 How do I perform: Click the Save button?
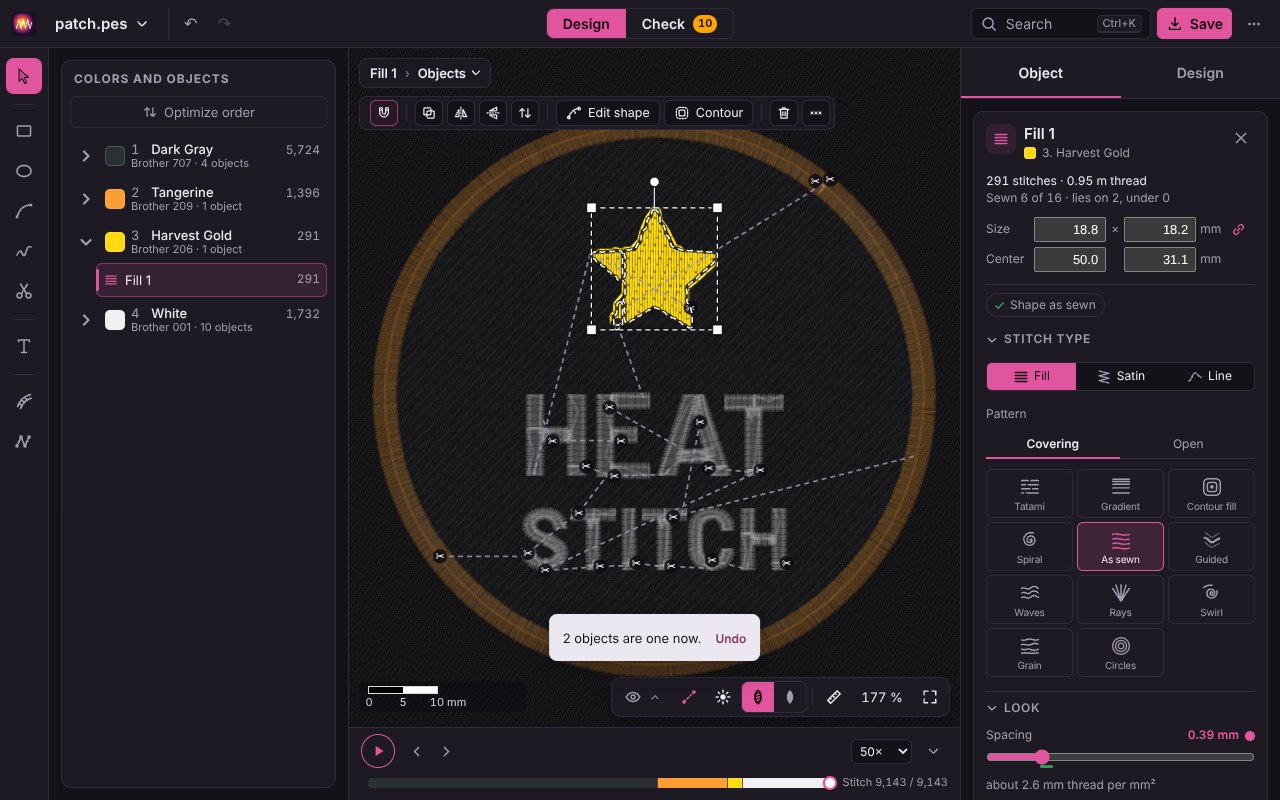point(1194,24)
